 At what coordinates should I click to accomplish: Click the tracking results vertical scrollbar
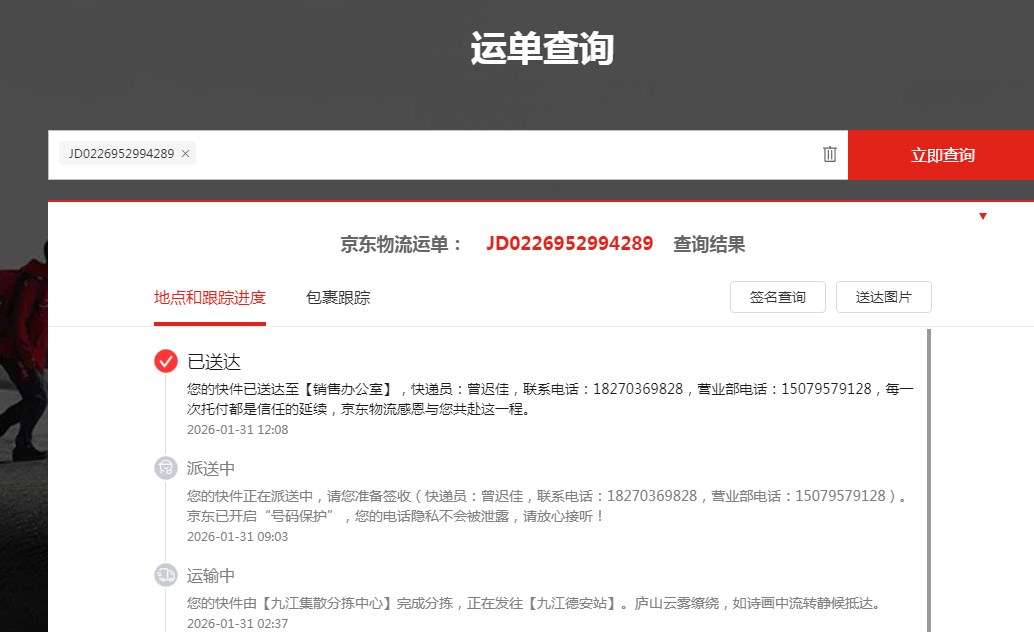coord(929,480)
